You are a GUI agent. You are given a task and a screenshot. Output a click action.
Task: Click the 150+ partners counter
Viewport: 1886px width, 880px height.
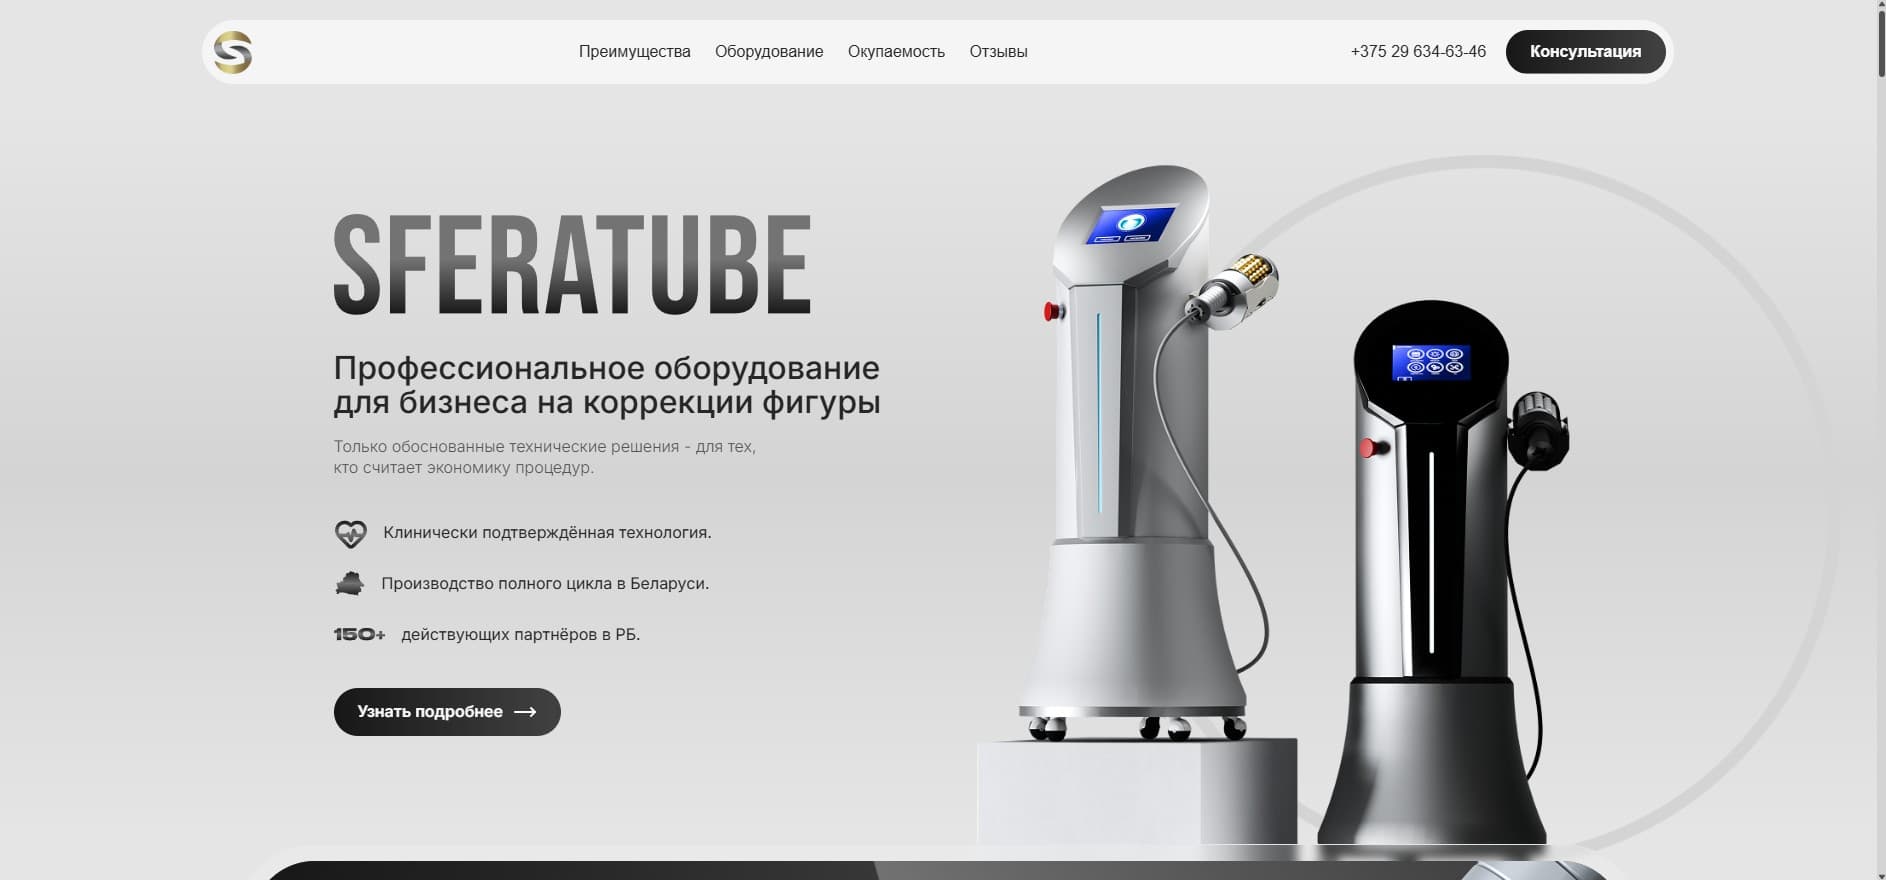point(359,635)
